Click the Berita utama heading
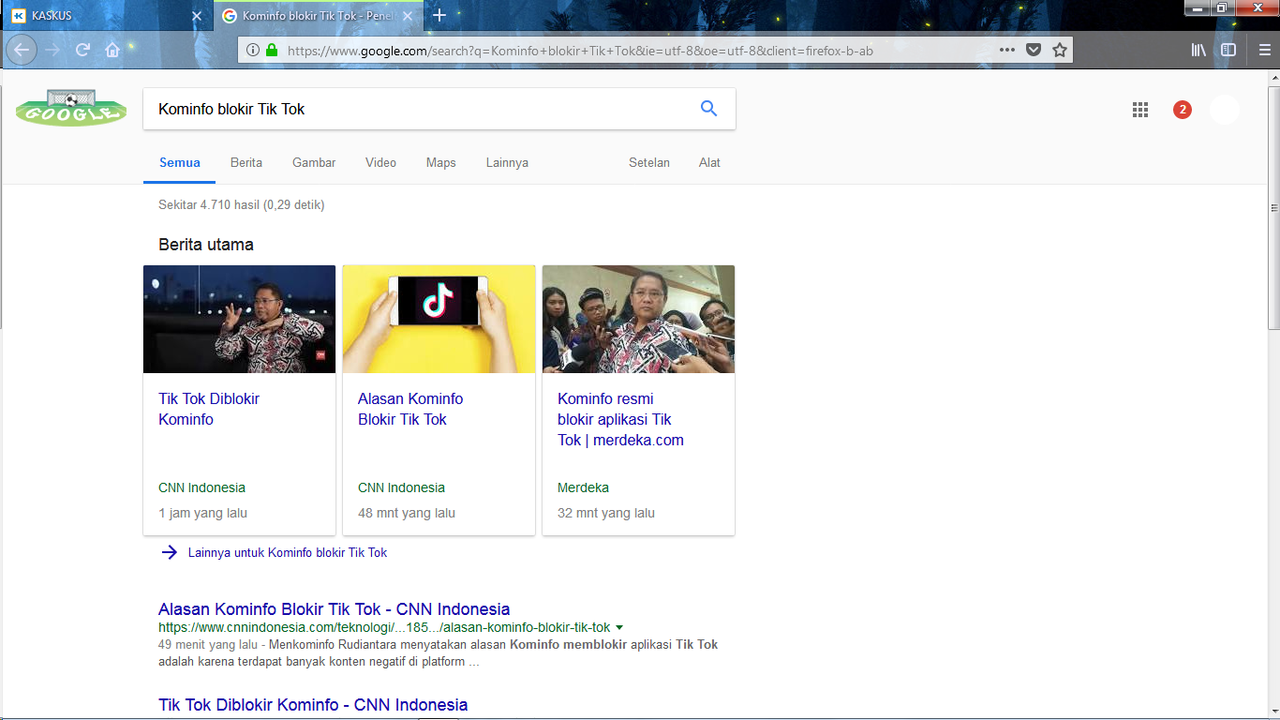 [x=206, y=244]
